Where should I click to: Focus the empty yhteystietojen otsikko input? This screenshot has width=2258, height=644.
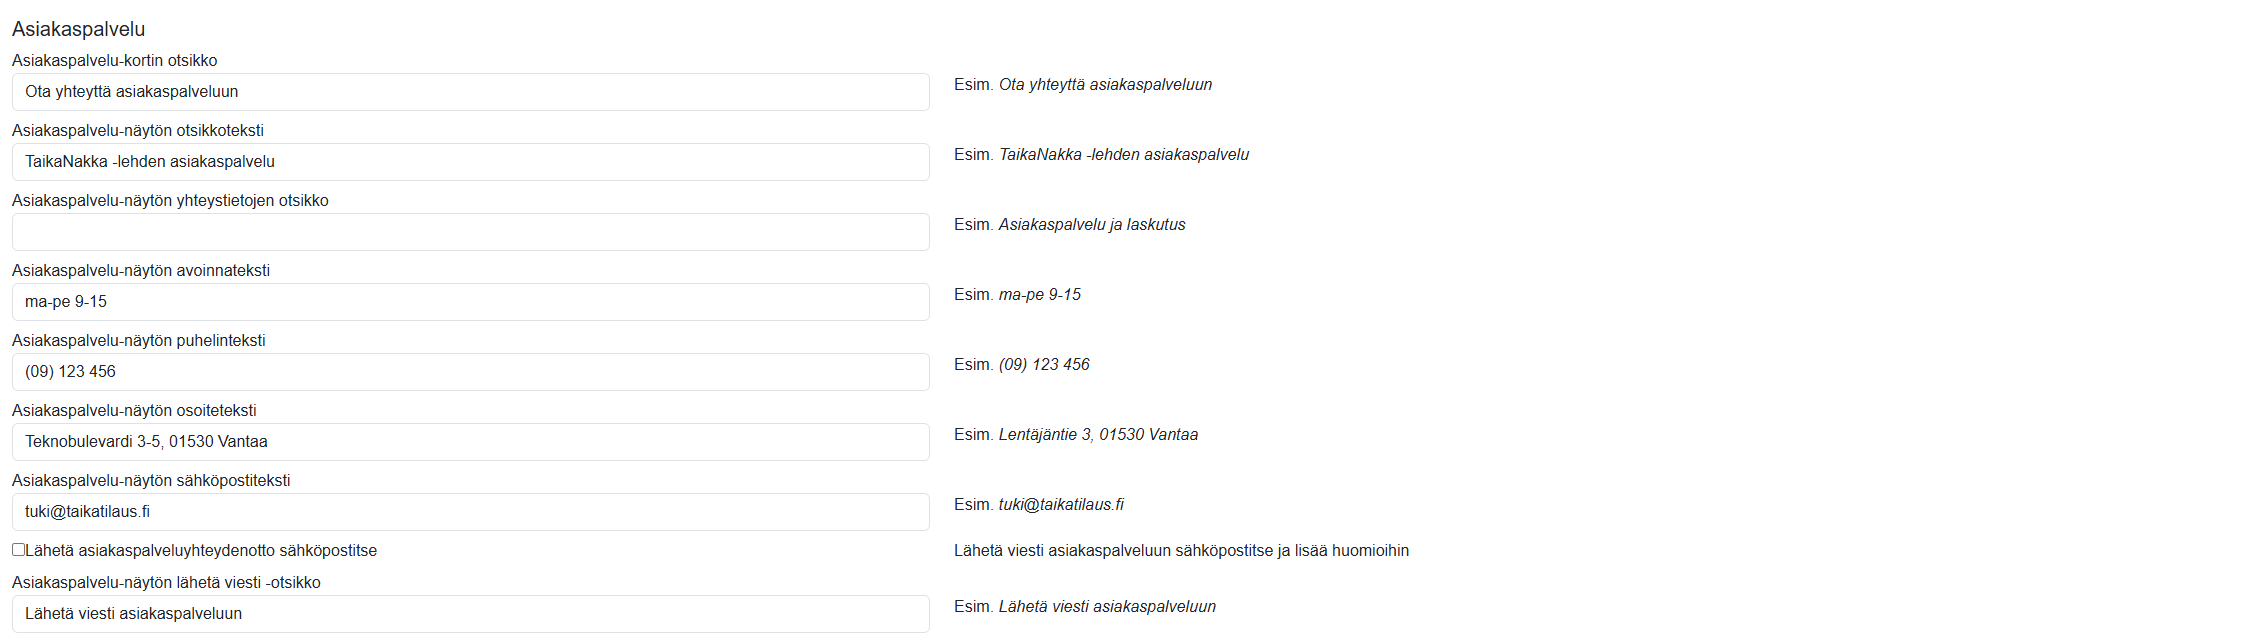(x=470, y=232)
